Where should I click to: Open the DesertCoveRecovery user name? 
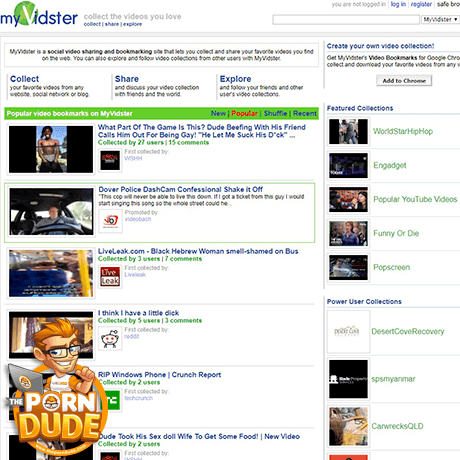[x=408, y=332]
